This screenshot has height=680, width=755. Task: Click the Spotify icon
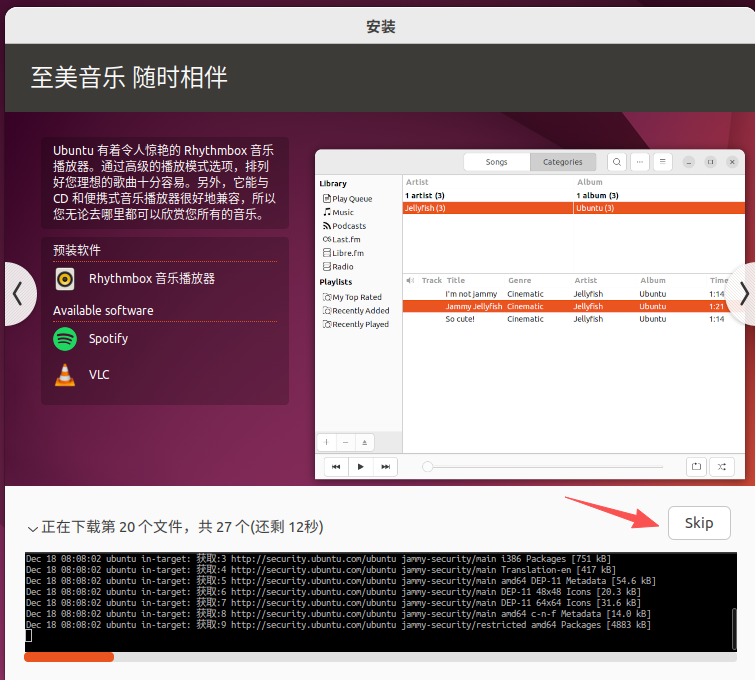(65, 339)
